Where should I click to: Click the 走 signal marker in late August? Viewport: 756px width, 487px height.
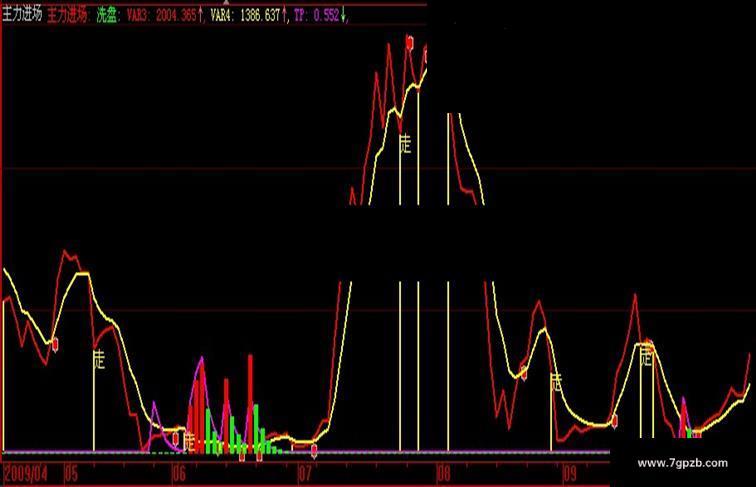556,382
